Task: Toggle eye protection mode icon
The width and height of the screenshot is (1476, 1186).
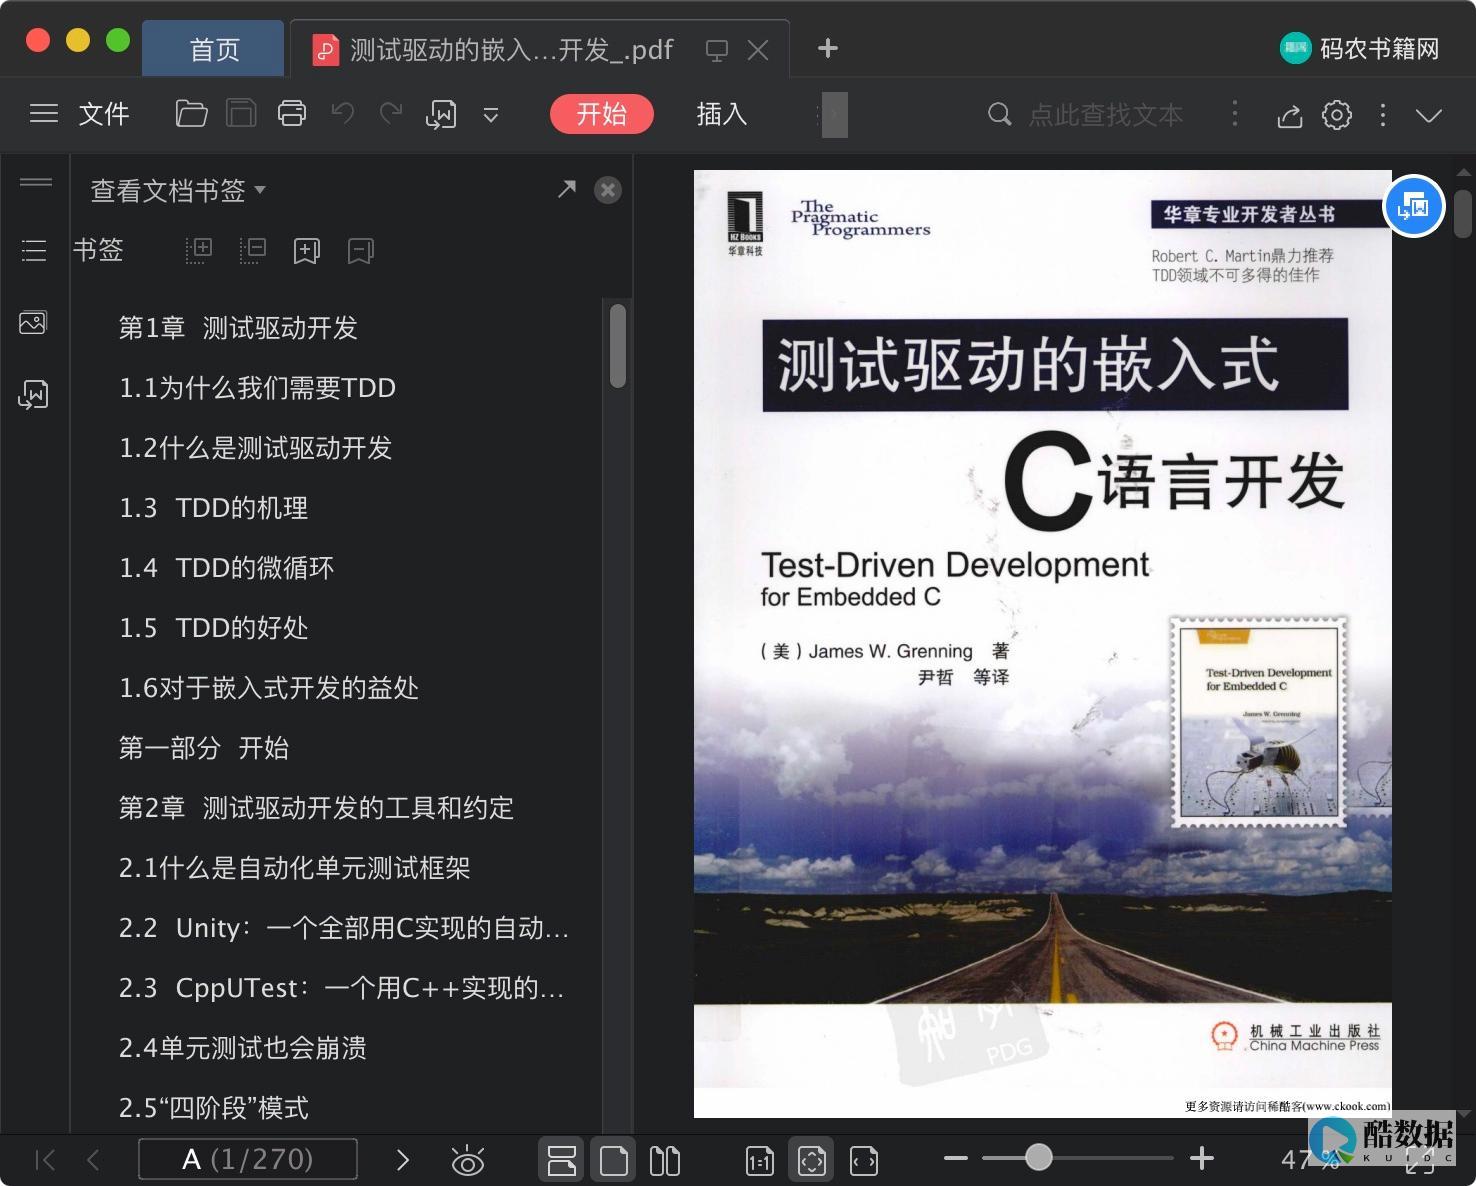Action: coord(467,1161)
